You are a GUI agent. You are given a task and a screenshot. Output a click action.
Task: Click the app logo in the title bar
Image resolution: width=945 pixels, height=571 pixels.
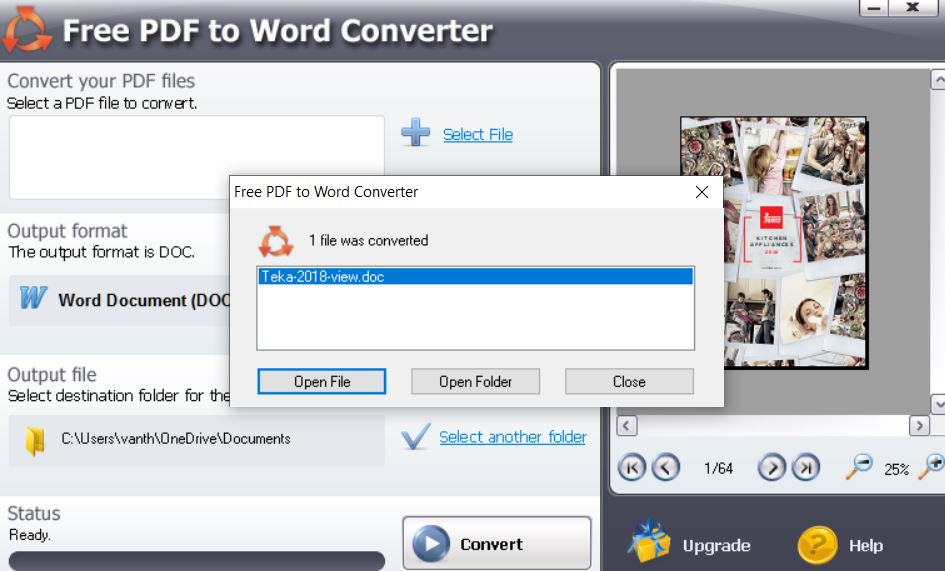[27, 30]
